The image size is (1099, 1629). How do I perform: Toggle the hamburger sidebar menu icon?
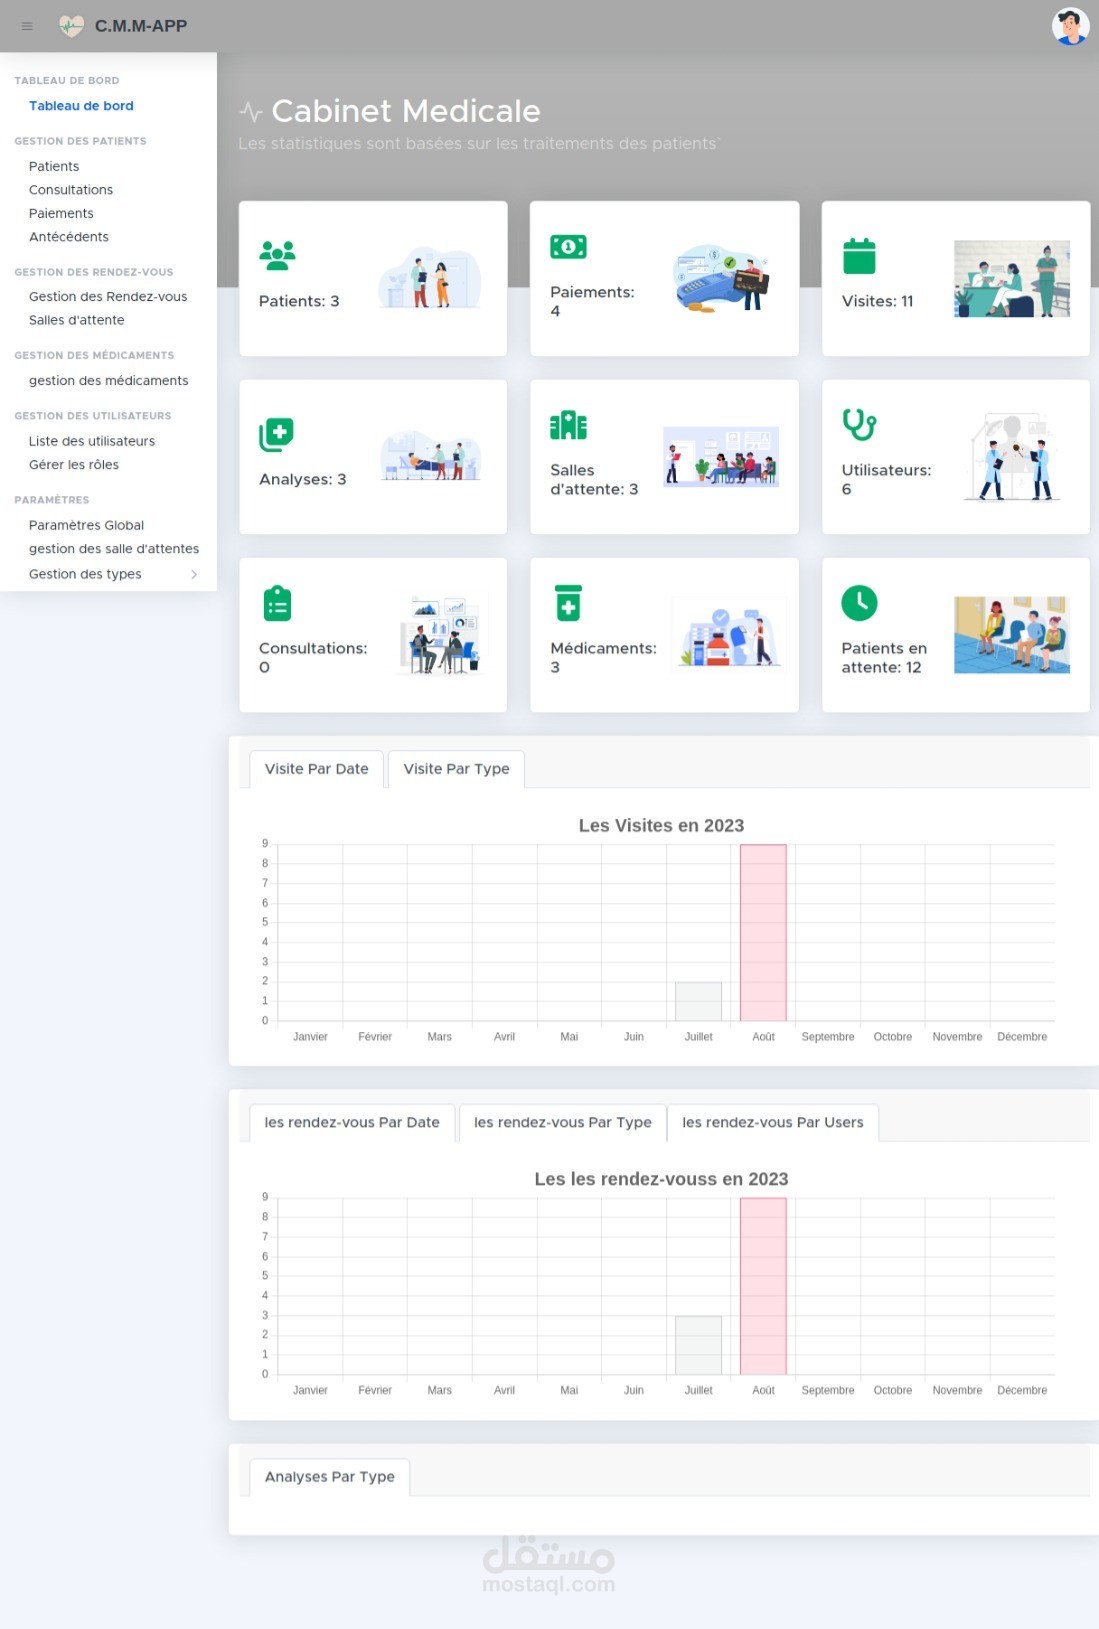point(27,26)
